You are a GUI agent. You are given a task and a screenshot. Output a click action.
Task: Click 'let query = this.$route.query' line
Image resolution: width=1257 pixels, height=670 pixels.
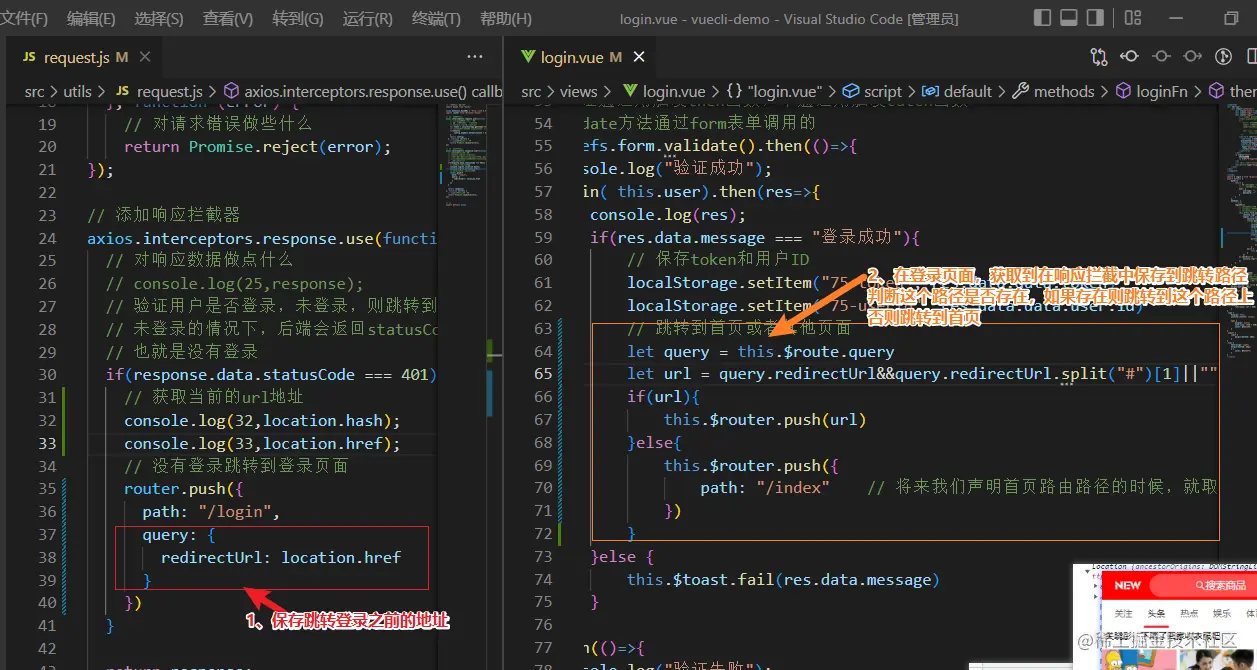pos(760,351)
